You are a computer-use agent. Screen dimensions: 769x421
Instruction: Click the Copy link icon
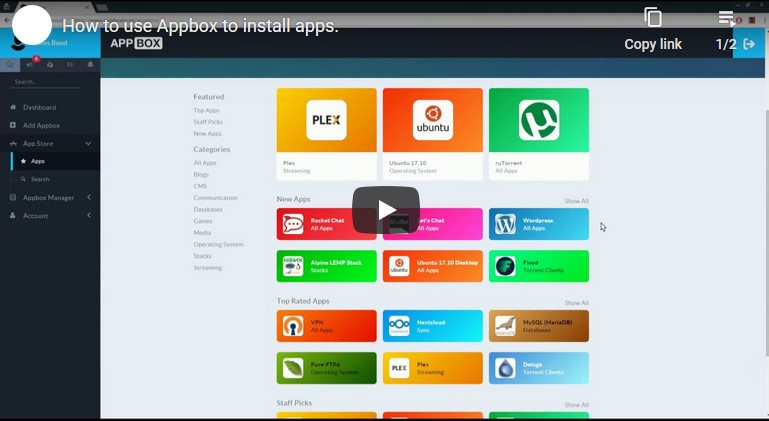[x=653, y=18]
